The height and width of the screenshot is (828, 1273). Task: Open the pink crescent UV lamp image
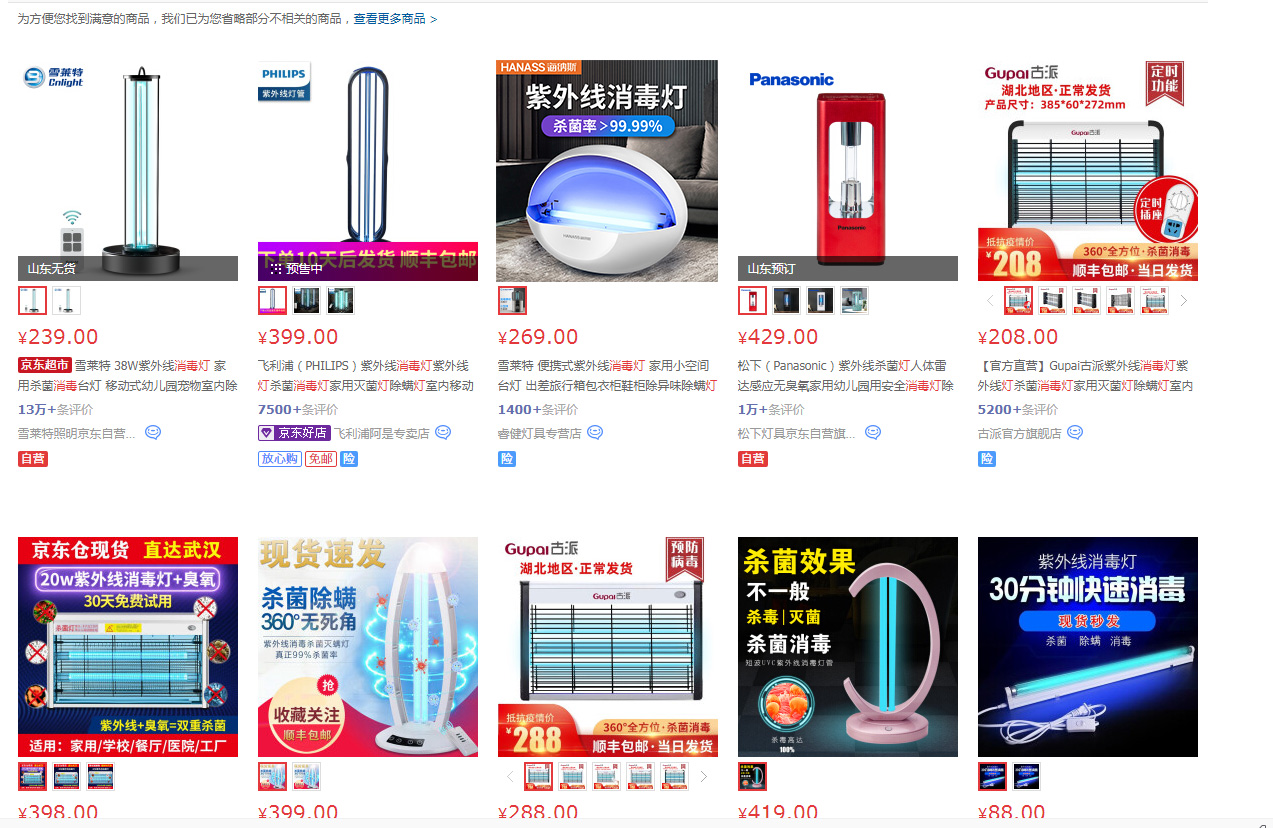848,647
